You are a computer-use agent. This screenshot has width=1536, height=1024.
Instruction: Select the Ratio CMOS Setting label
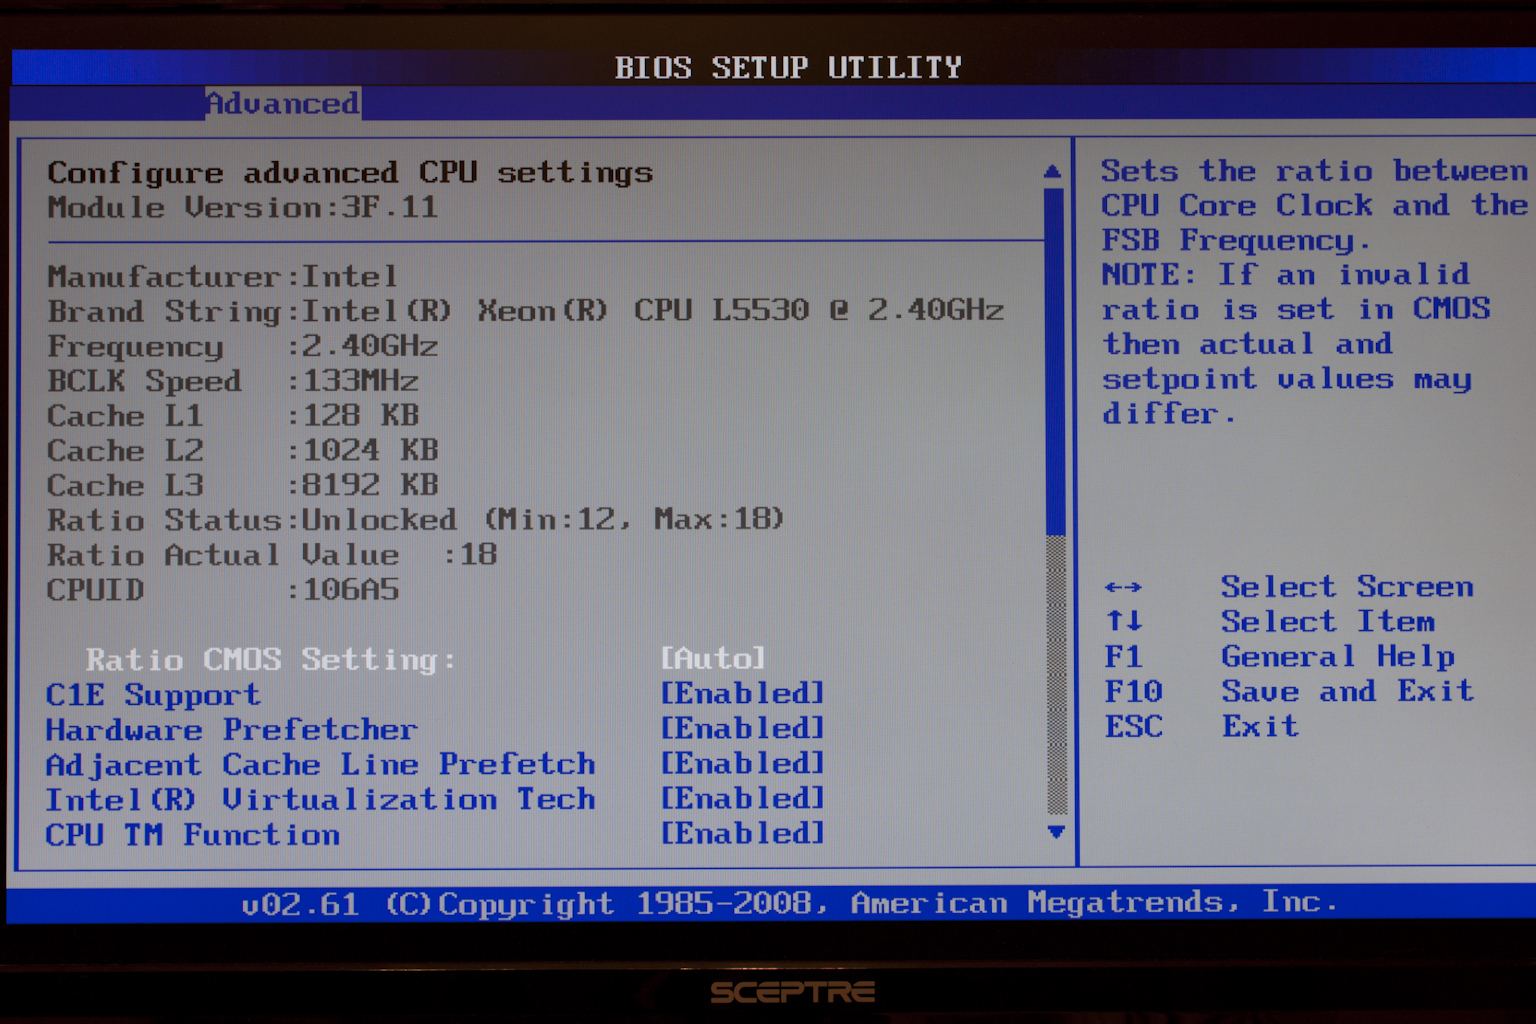[271, 660]
